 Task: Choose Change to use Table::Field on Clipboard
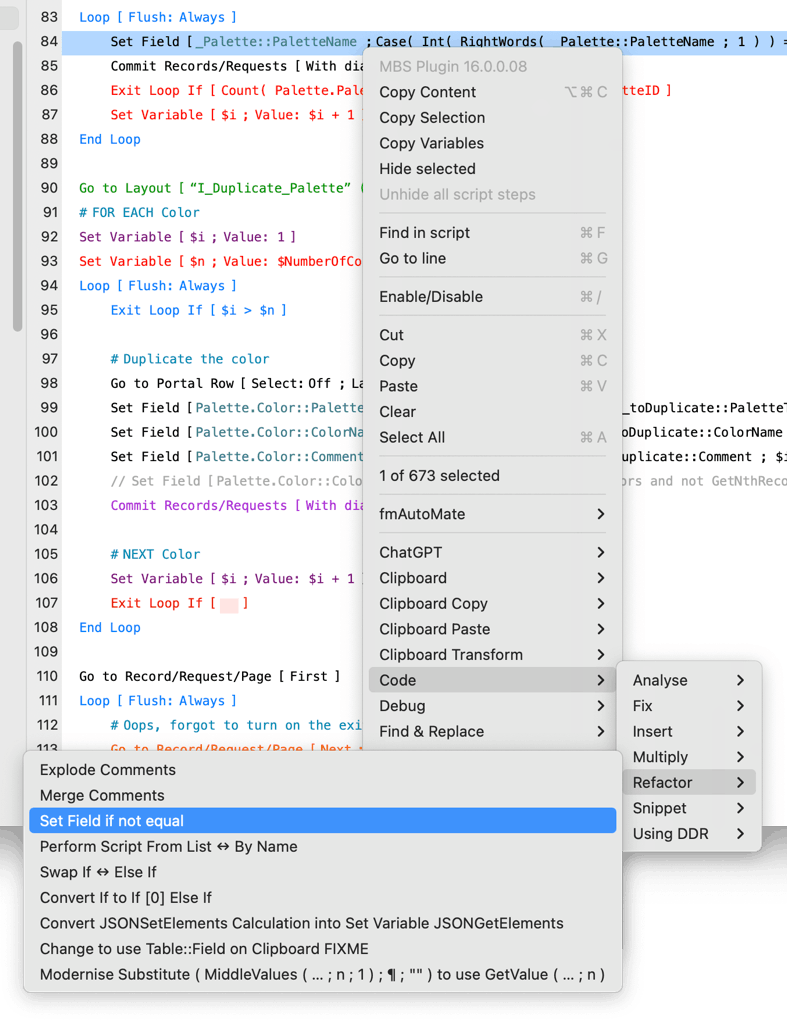click(323, 948)
